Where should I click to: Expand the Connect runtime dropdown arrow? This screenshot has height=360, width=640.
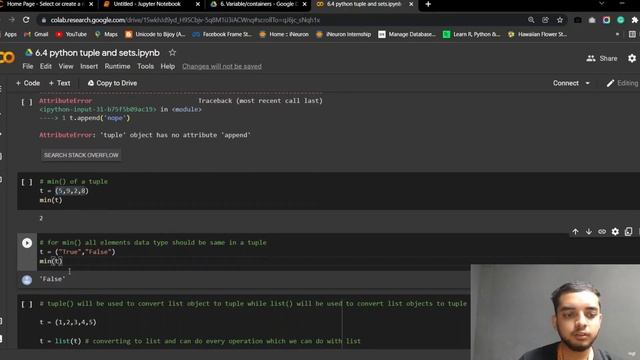point(588,83)
